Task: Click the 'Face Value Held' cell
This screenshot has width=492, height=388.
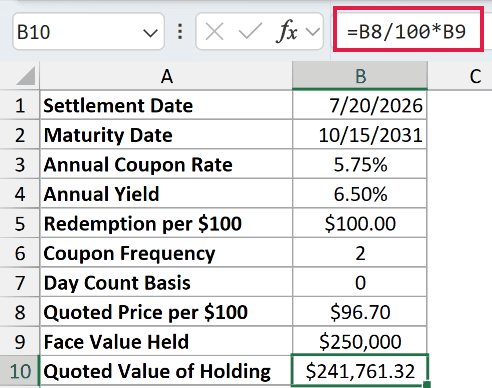Action: (x=166, y=342)
